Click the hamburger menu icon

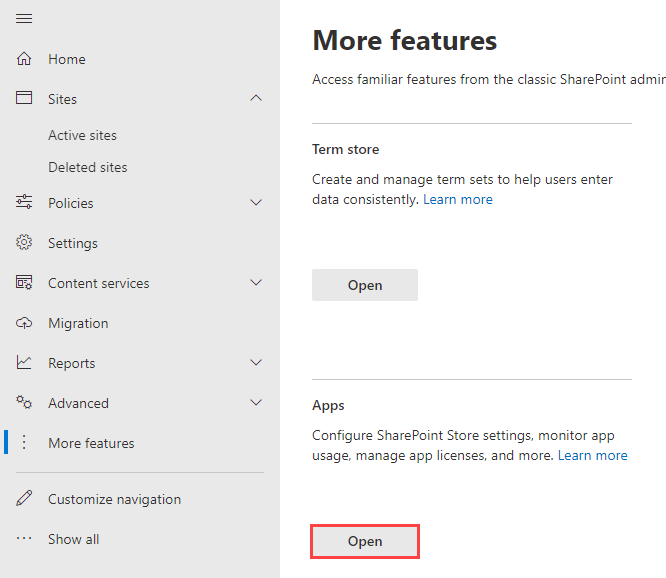(24, 19)
